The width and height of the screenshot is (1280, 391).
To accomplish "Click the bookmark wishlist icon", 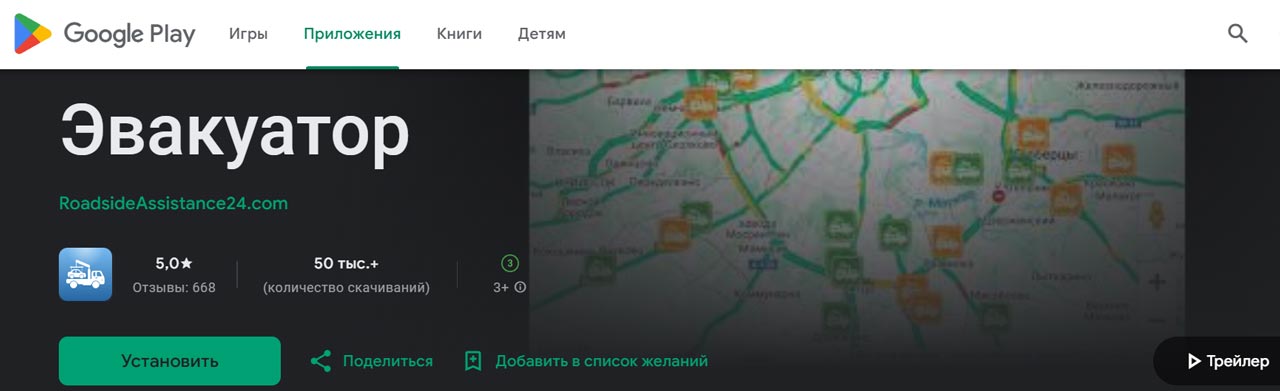I will coord(473,361).
